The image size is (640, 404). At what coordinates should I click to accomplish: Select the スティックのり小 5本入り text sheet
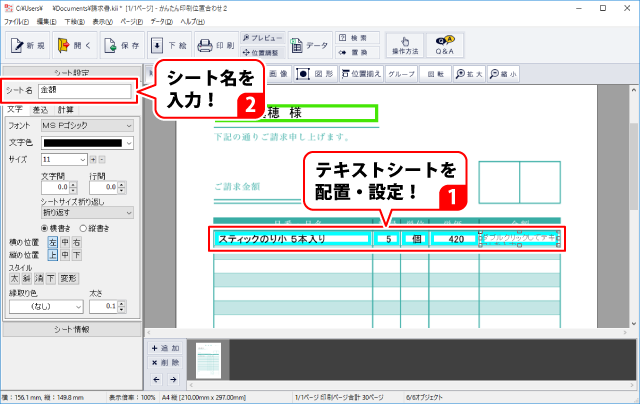coord(292,239)
